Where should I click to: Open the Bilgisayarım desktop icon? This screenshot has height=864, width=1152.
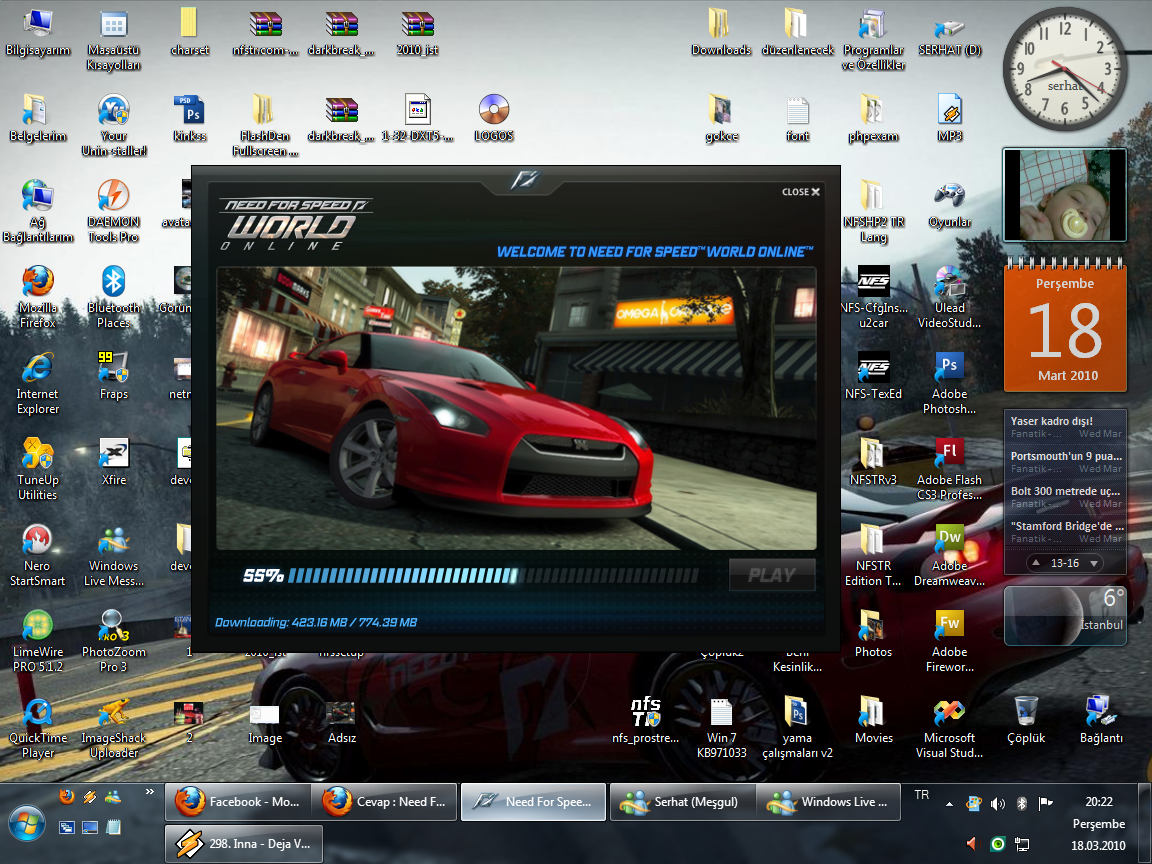coord(37,32)
